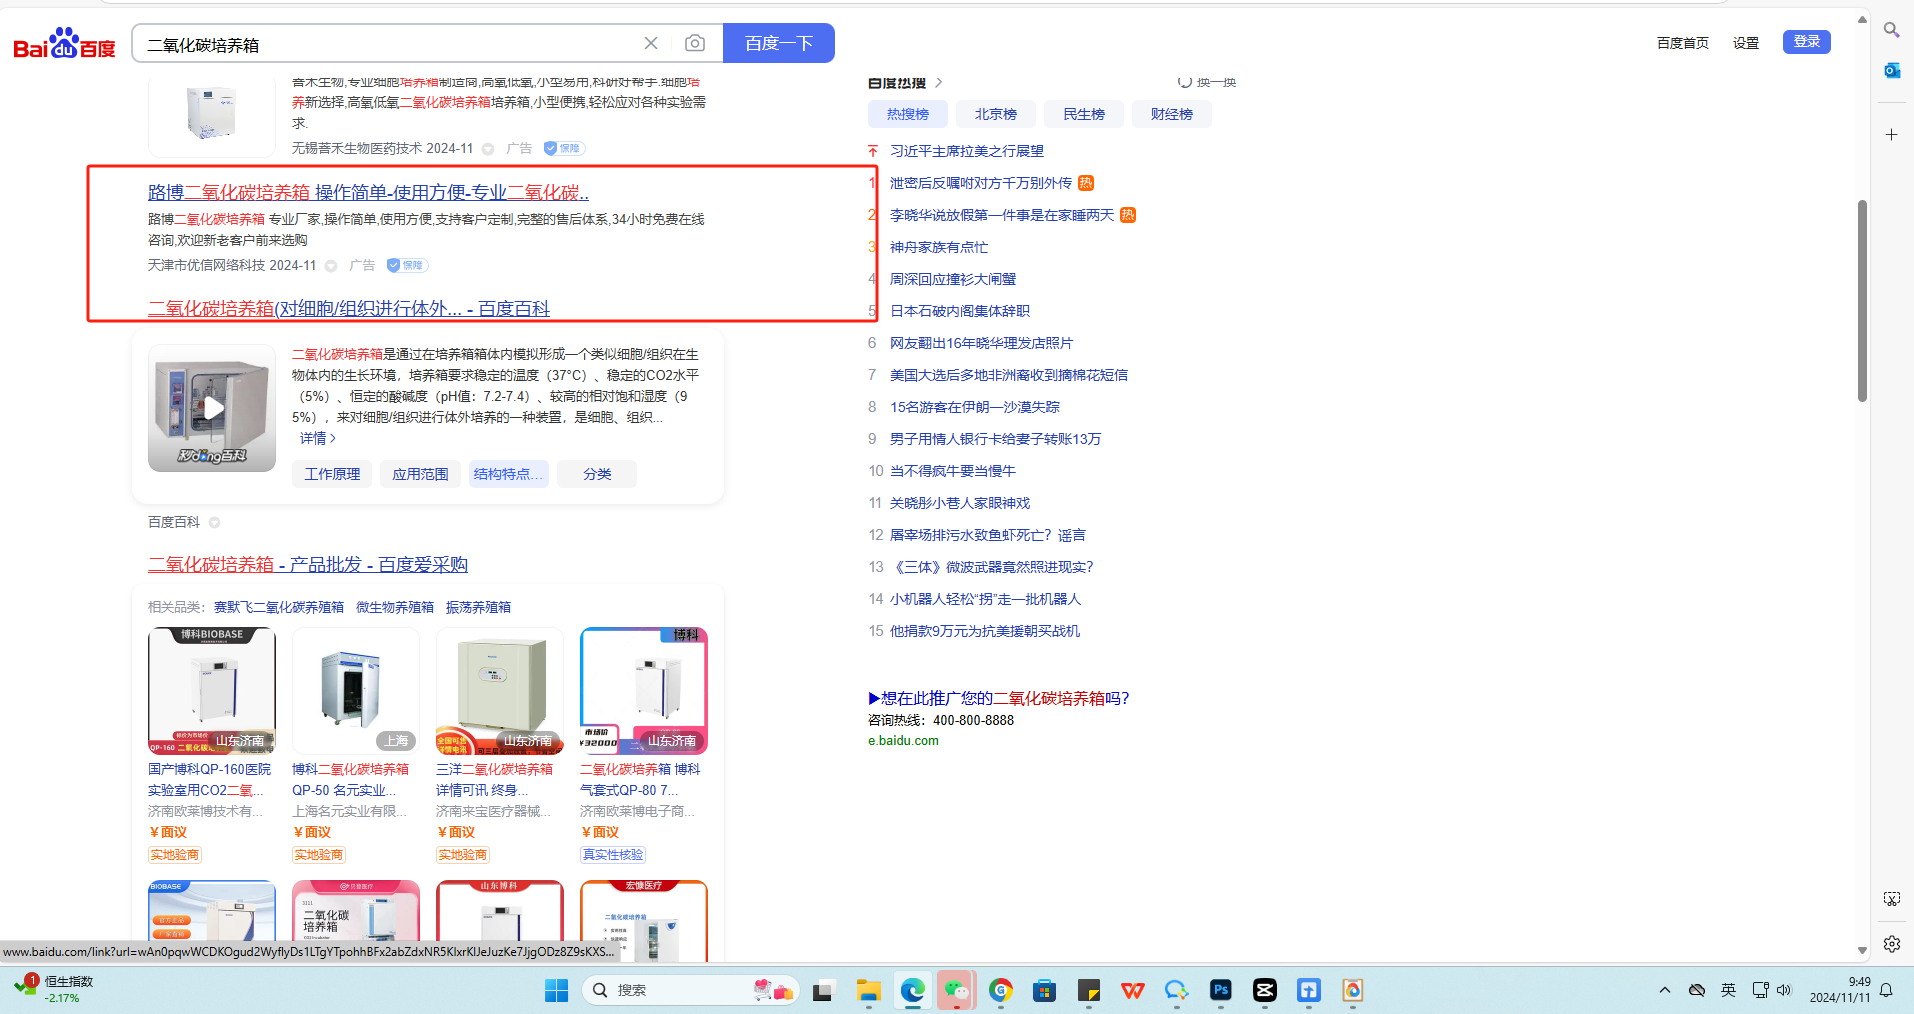This screenshot has height=1014, width=1914.
Task: Open the 设置 link in the header
Action: (1746, 43)
